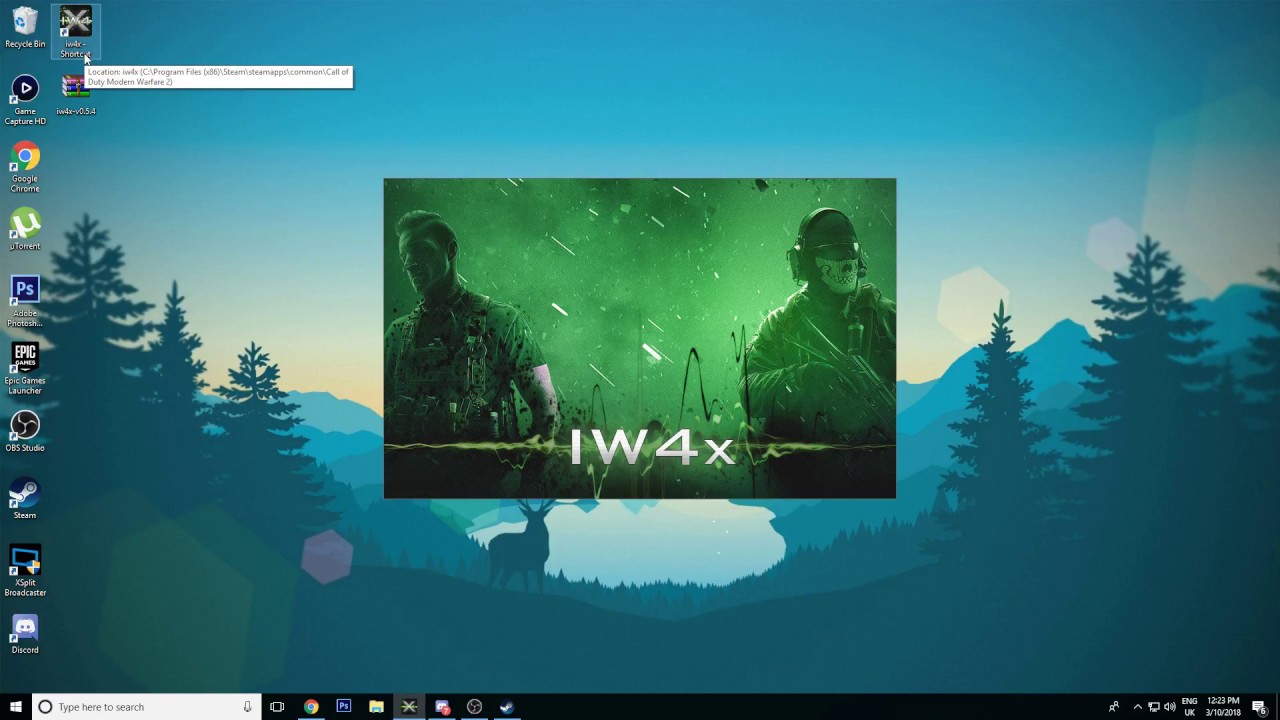Open the Windows Start menu
The width and height of the screenshot is (1280, 720).
tap(15, 707)
